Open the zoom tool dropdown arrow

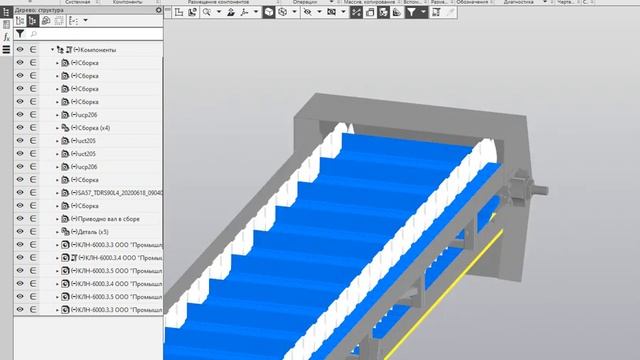tap(219, 12)
